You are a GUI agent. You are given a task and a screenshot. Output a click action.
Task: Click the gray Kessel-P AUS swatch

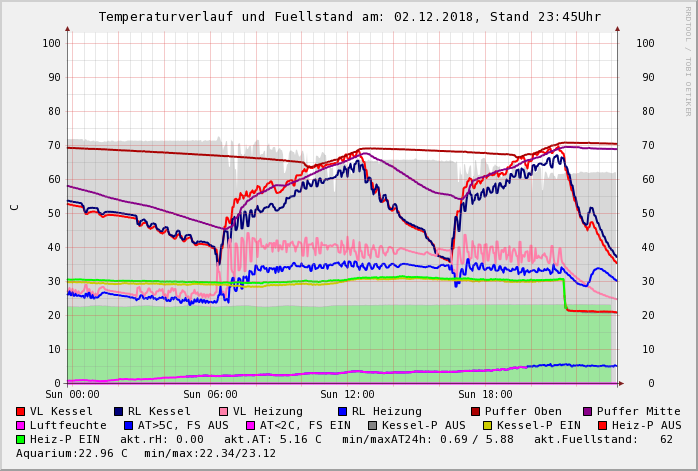coord(372,425)
